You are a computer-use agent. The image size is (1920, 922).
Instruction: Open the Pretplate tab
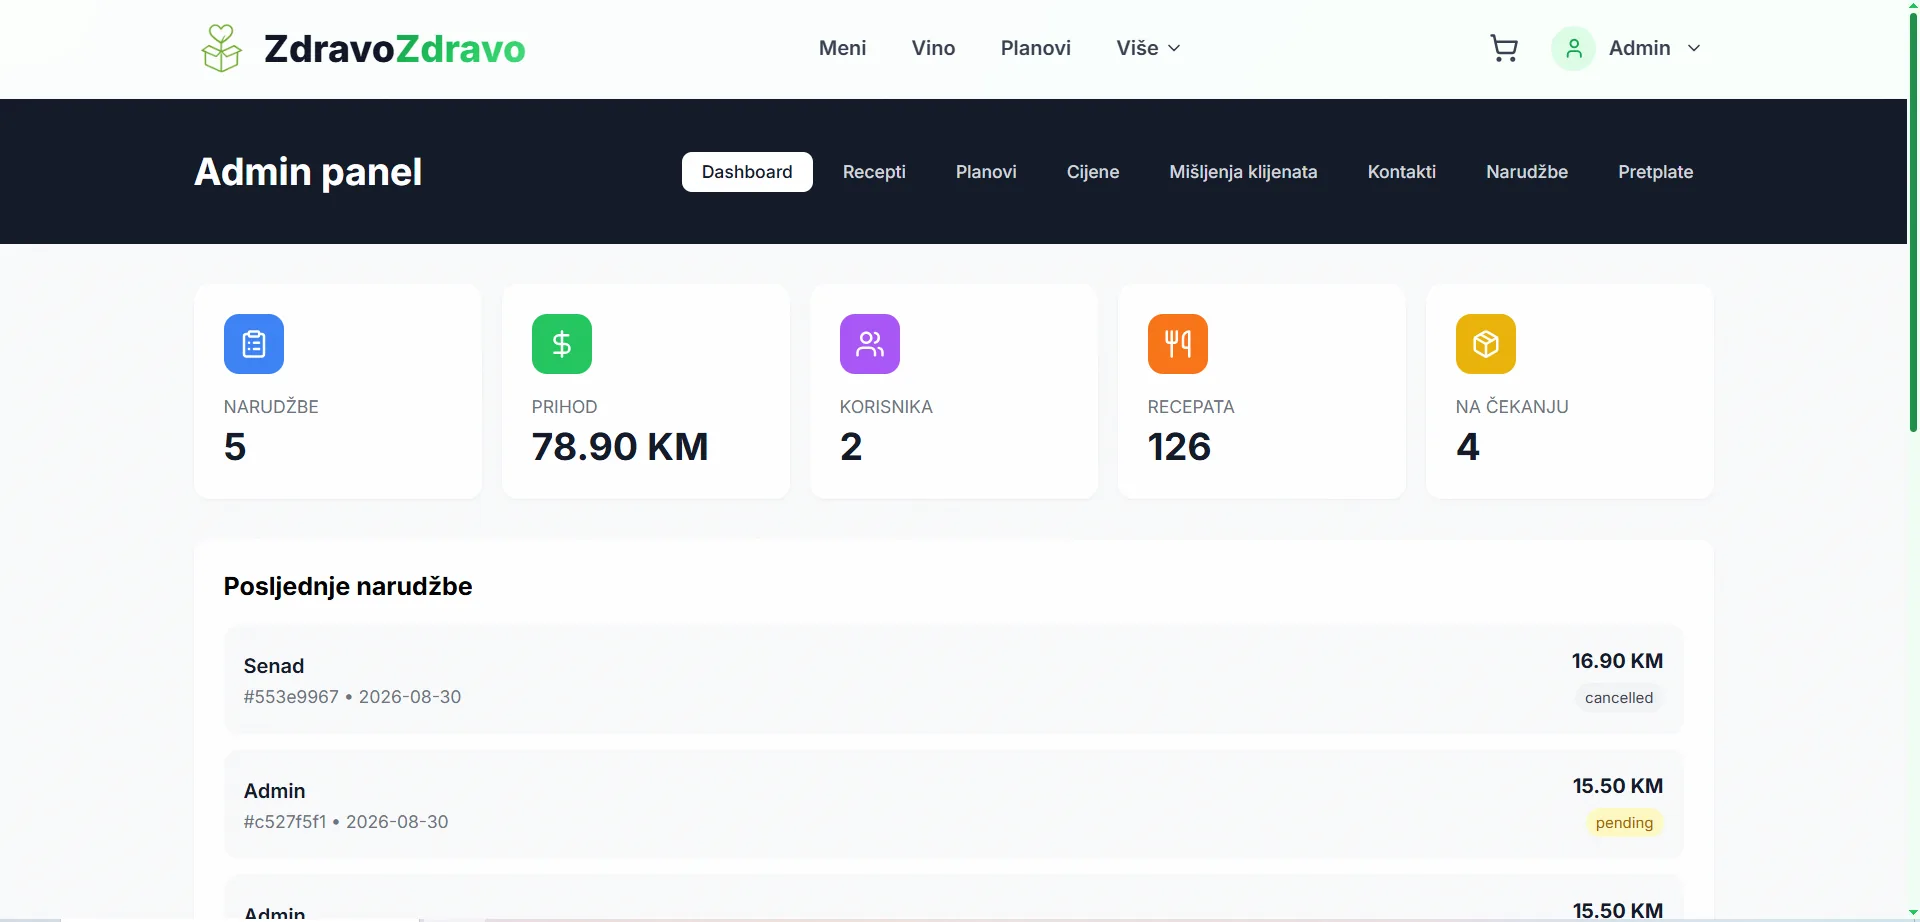click(1655, 172)
